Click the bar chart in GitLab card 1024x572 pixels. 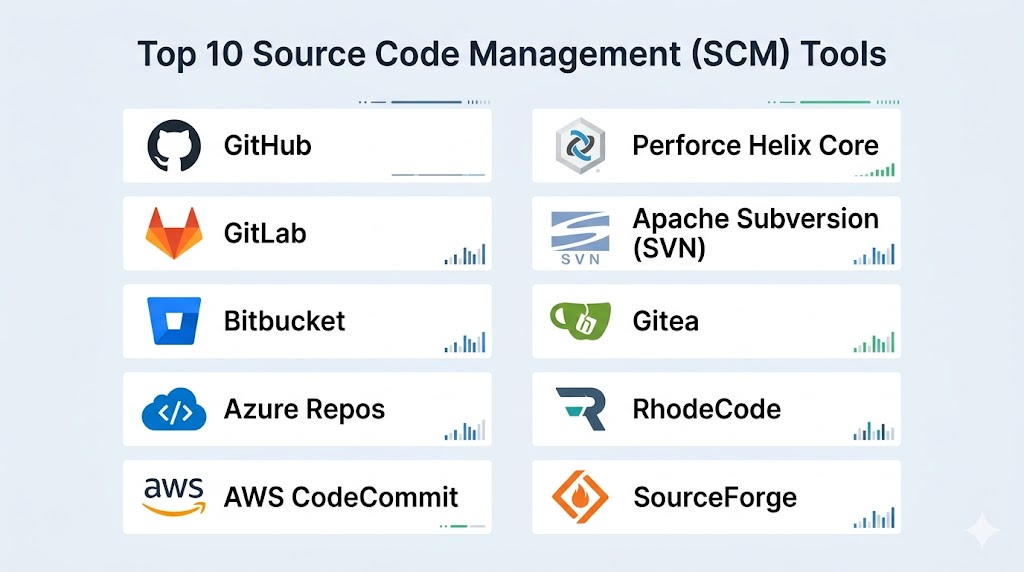pyautogui.click(x=465, y=255)
